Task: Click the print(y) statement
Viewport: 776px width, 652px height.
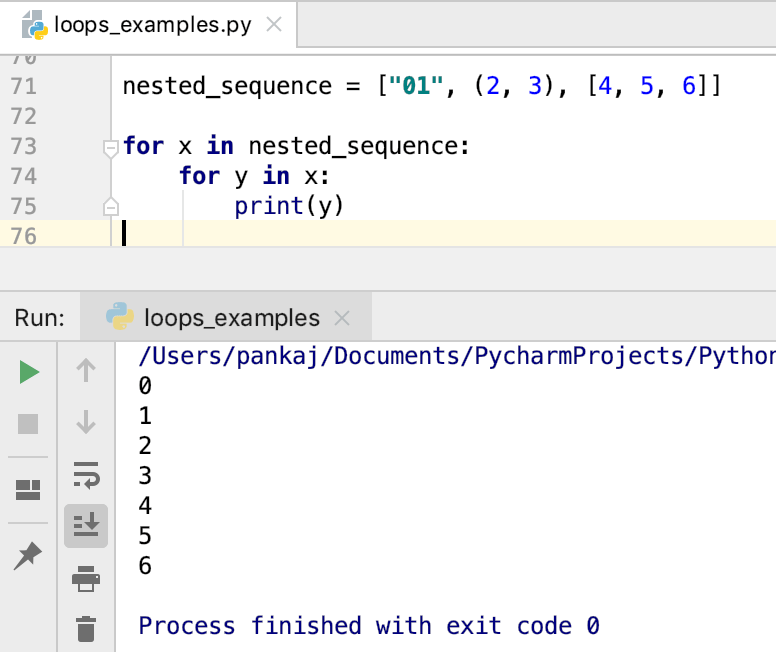Action: [289, 206]
